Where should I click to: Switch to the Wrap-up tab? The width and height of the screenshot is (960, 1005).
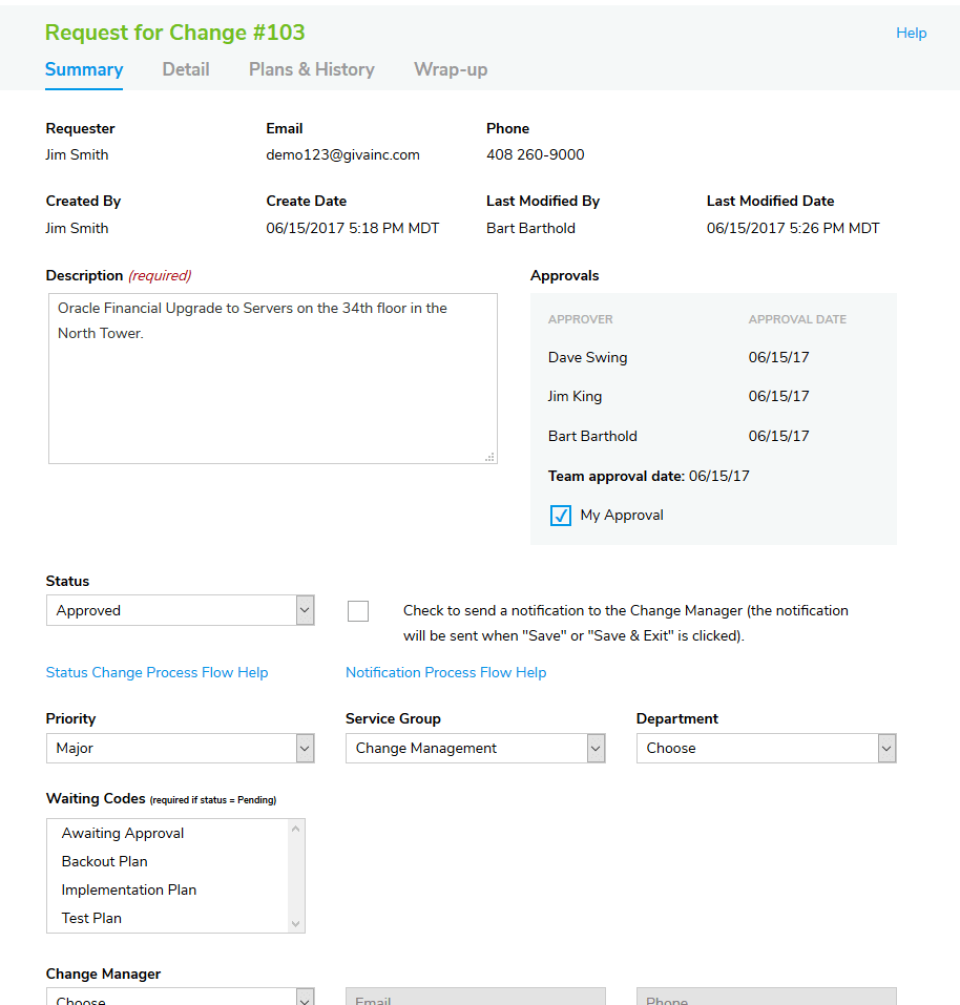click(x=450, y=69)
